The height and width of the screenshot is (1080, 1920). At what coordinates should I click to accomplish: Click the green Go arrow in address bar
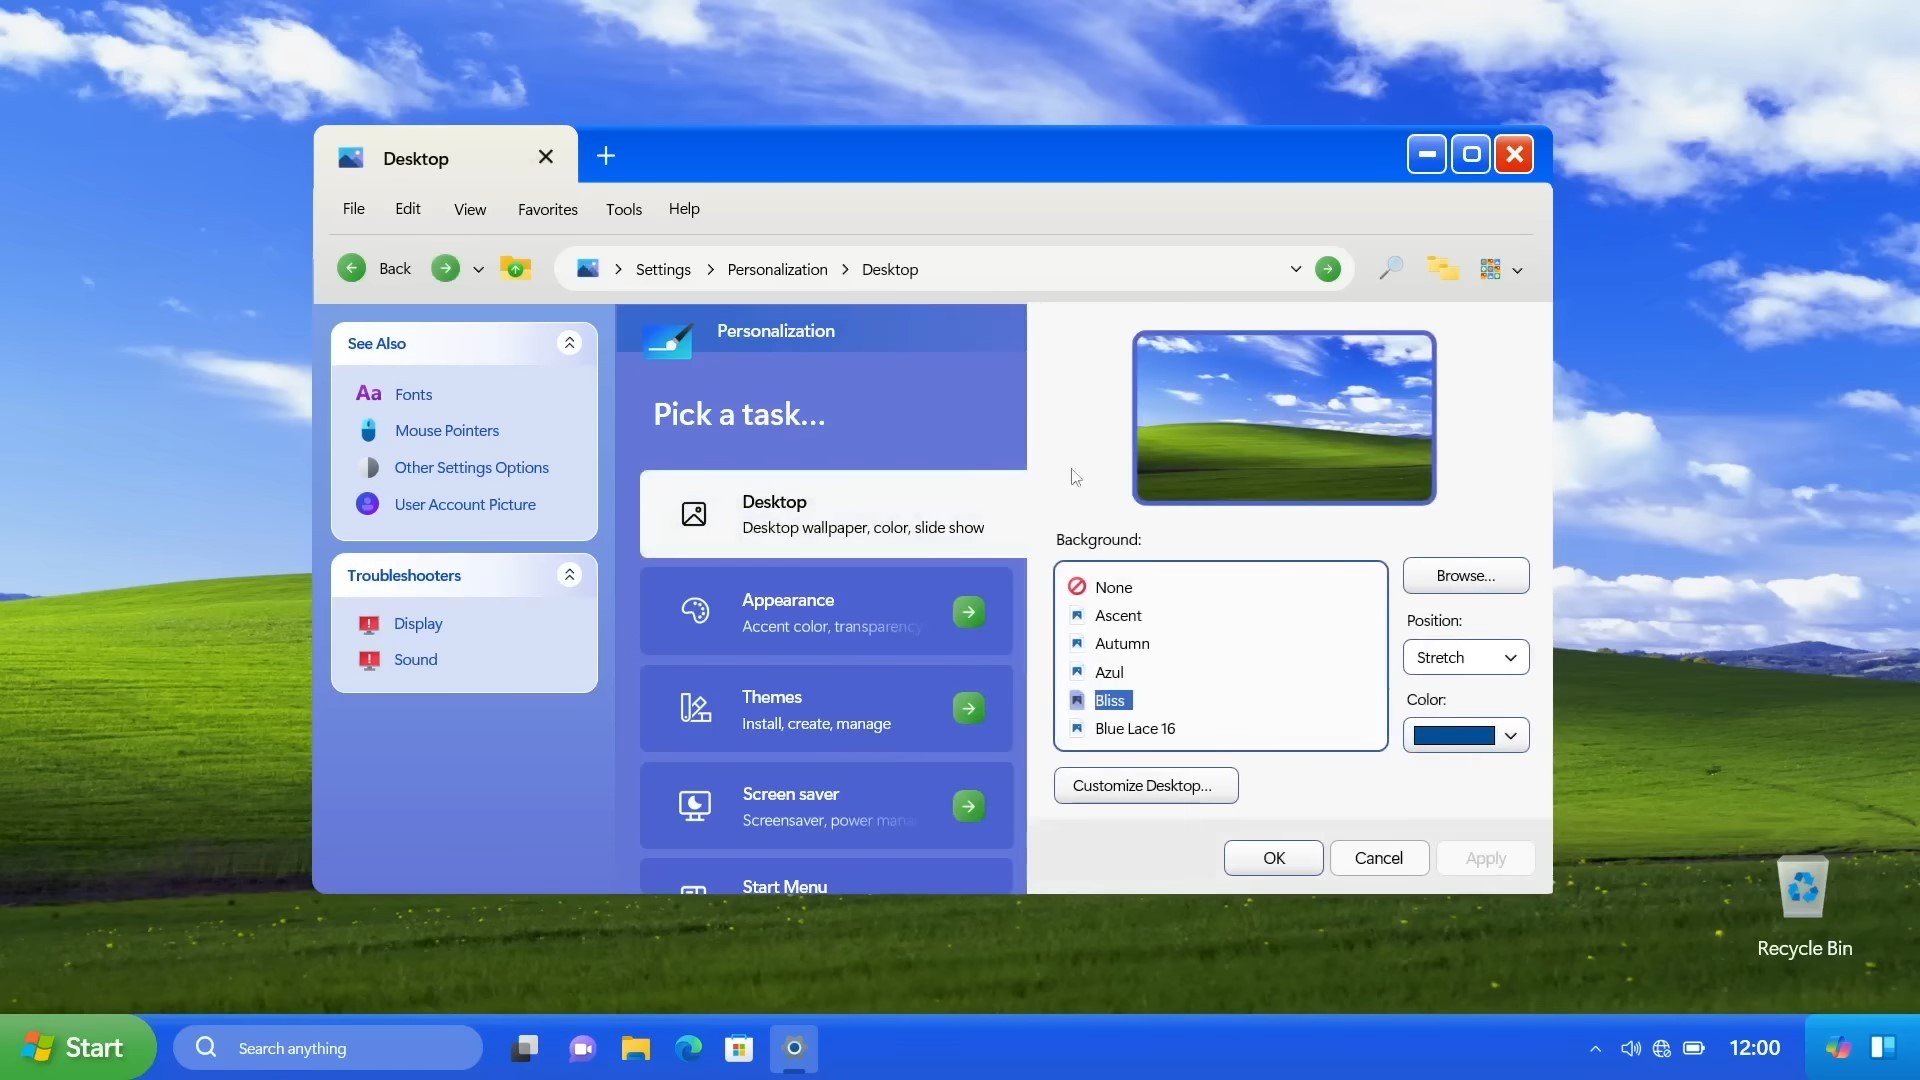(x=1327, y=269)
